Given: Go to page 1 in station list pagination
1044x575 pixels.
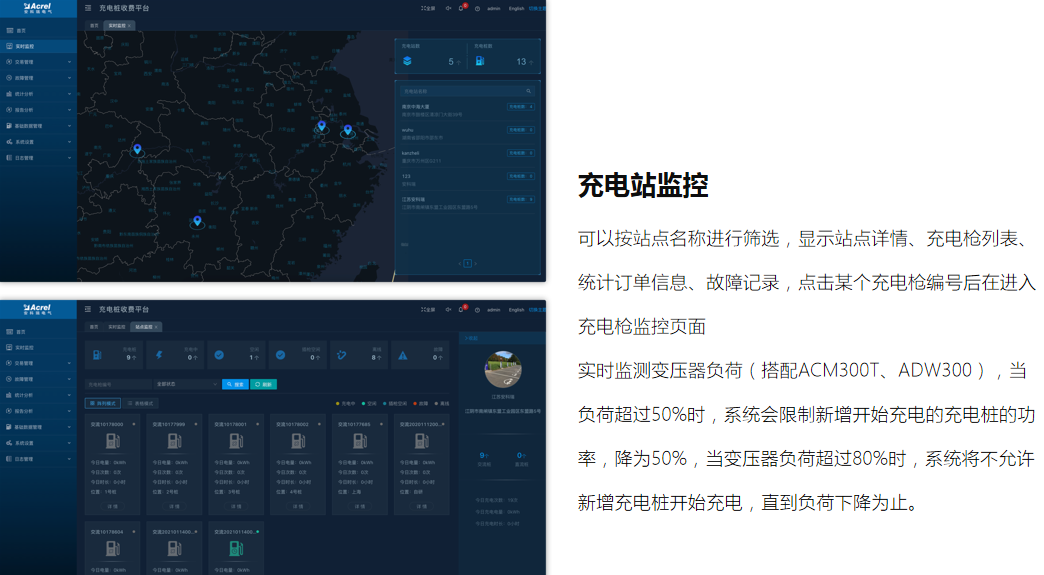Looking at the screenshot, I should (467, 264).
